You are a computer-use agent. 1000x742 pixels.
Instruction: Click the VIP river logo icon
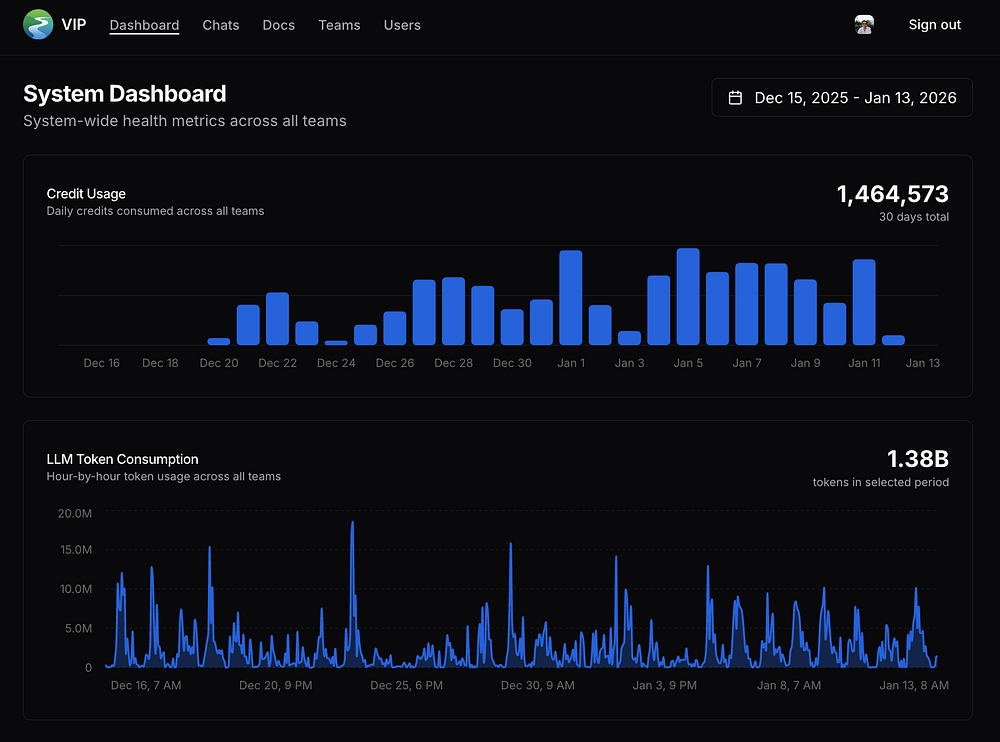[38, 25]
